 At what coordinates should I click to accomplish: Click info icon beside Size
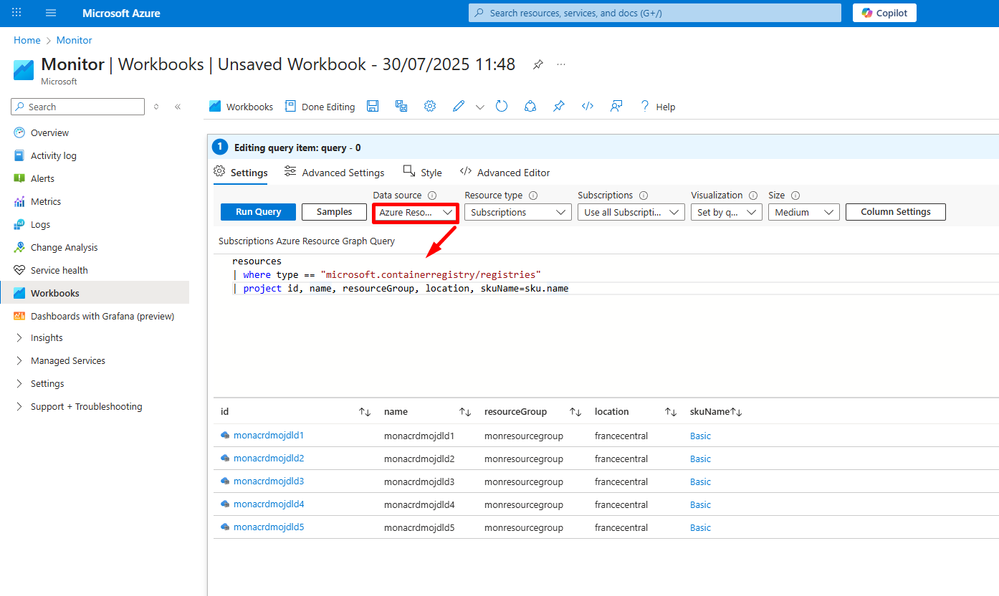point(795,196)
